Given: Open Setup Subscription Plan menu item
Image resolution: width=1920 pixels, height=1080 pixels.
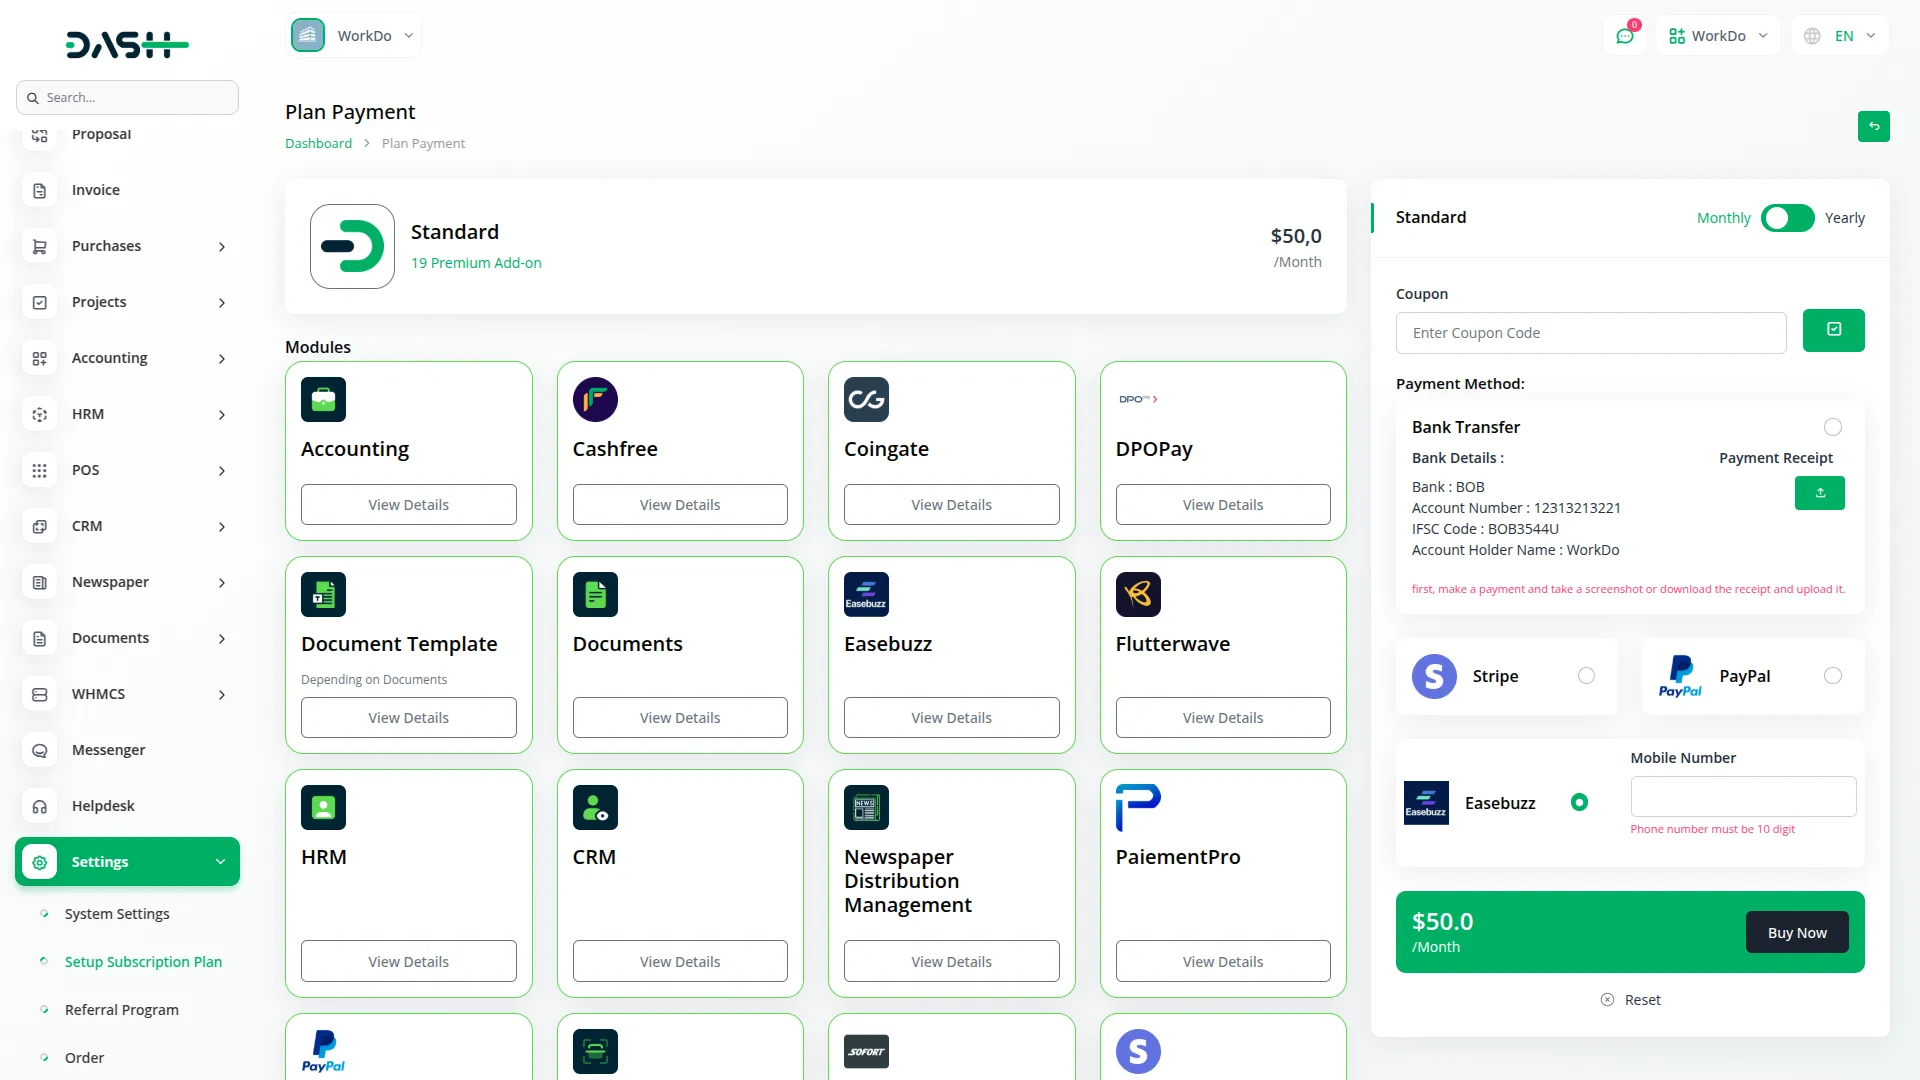Looking at the screenshot, I should tap(143, 962).
